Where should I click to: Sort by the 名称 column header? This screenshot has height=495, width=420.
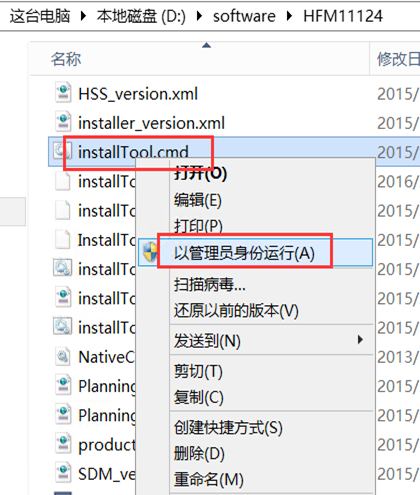click(x=66, y=59)
